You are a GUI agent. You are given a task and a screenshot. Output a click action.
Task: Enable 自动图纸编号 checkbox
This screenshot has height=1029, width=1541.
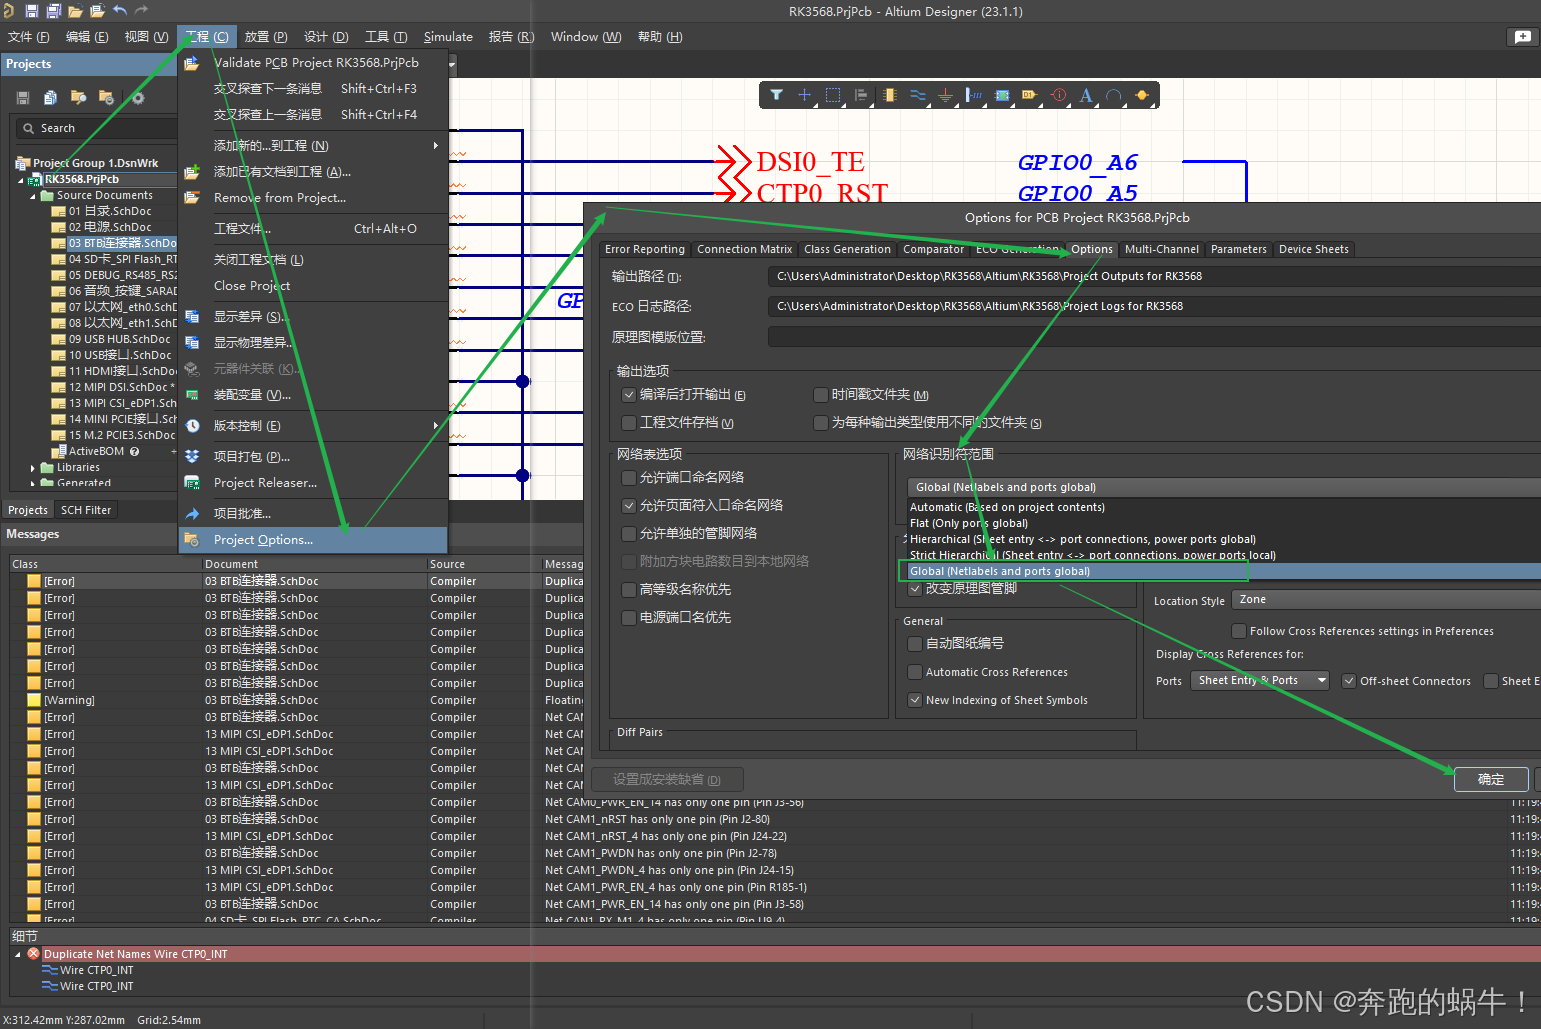[x=915, y=643]
